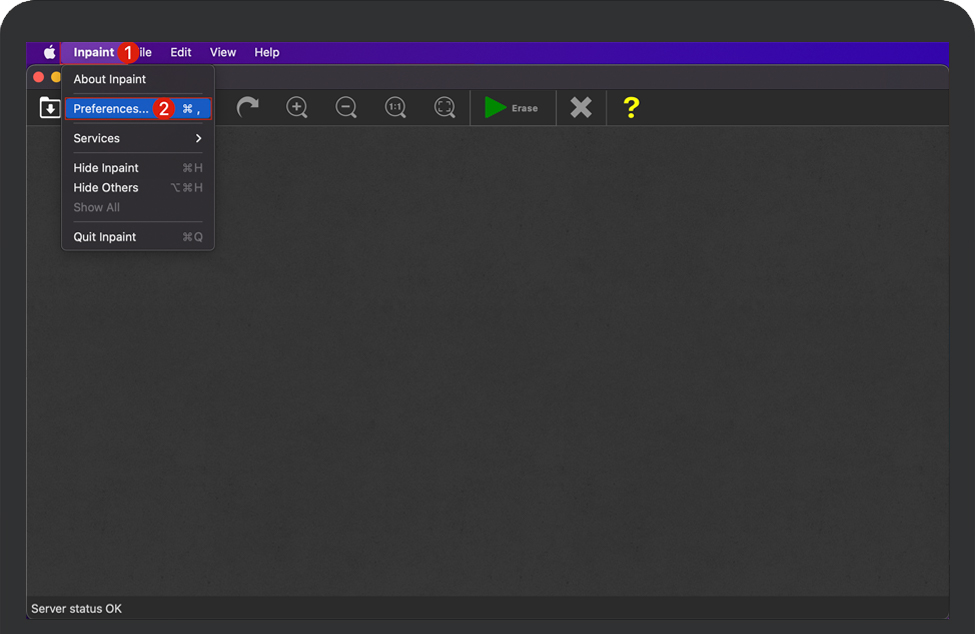Set zoom to 1:1 actual size

click(x=395, y=108)
